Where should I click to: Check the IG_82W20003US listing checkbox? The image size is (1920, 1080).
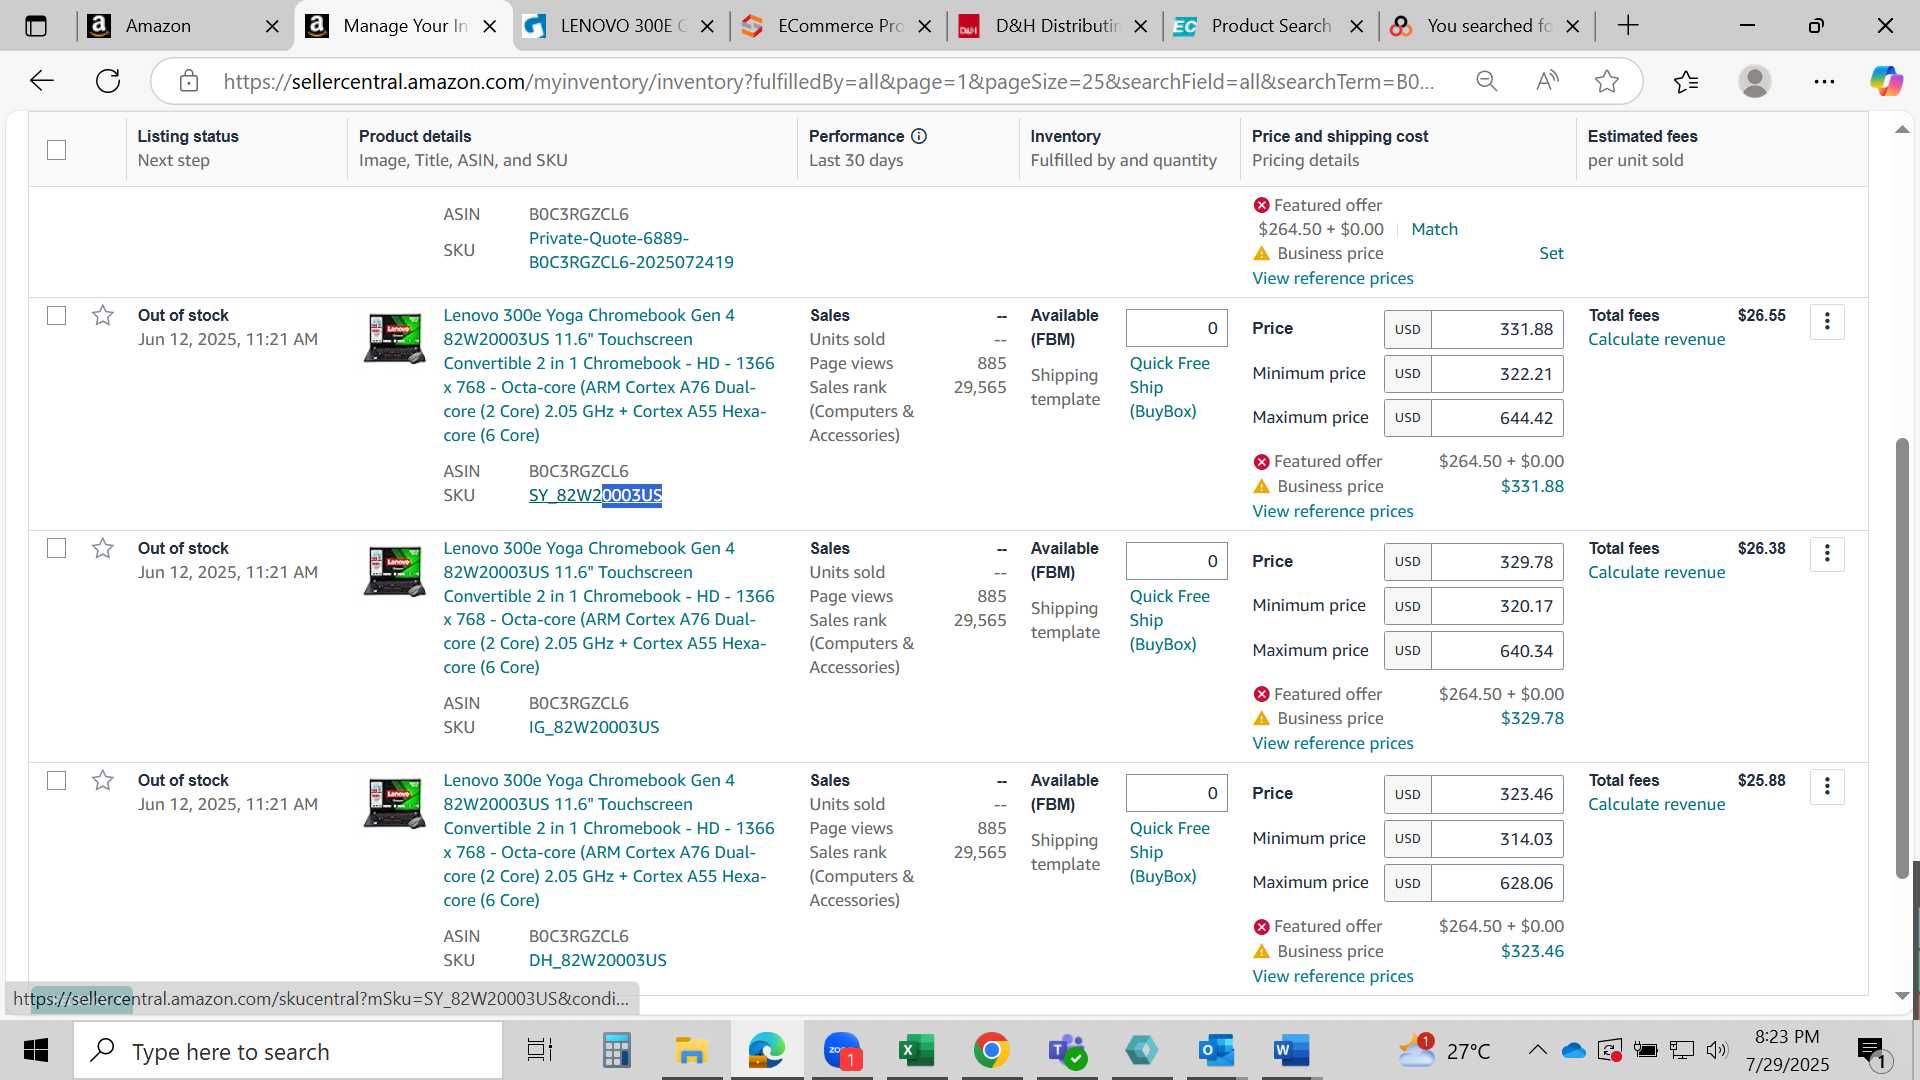click(57, 548)
